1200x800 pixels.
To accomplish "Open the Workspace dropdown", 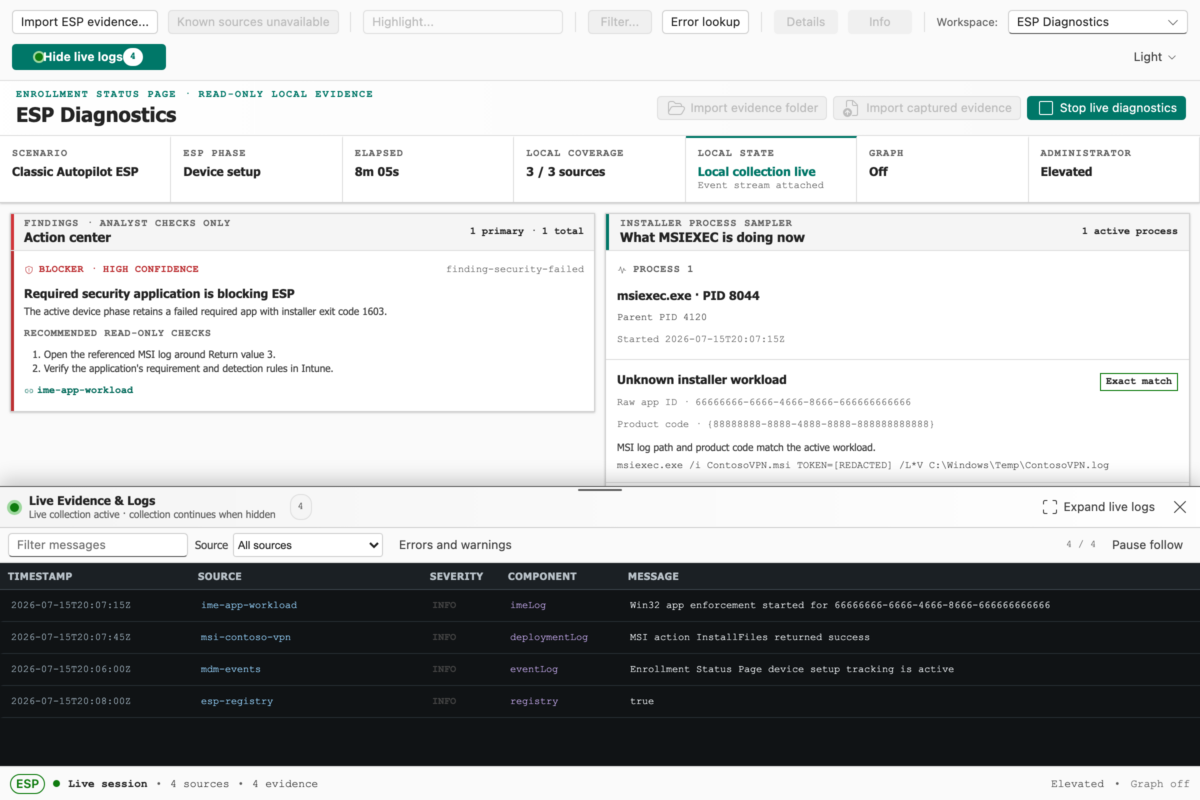I will coord(1097,22).
